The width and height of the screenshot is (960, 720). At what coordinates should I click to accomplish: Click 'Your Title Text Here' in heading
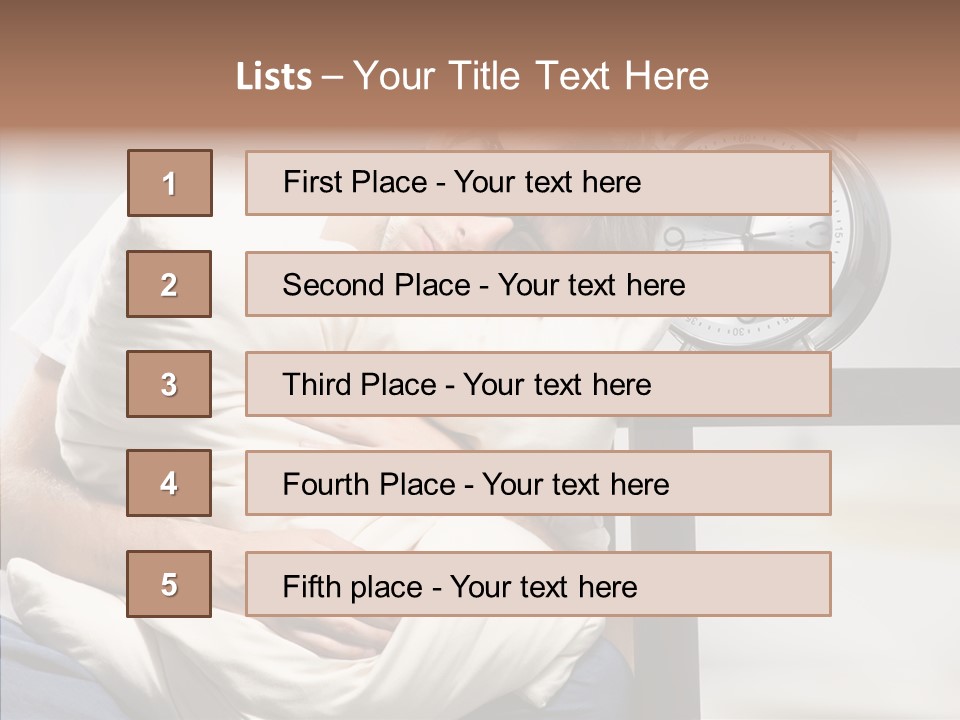pyautogui.click(x=531, y=76)
